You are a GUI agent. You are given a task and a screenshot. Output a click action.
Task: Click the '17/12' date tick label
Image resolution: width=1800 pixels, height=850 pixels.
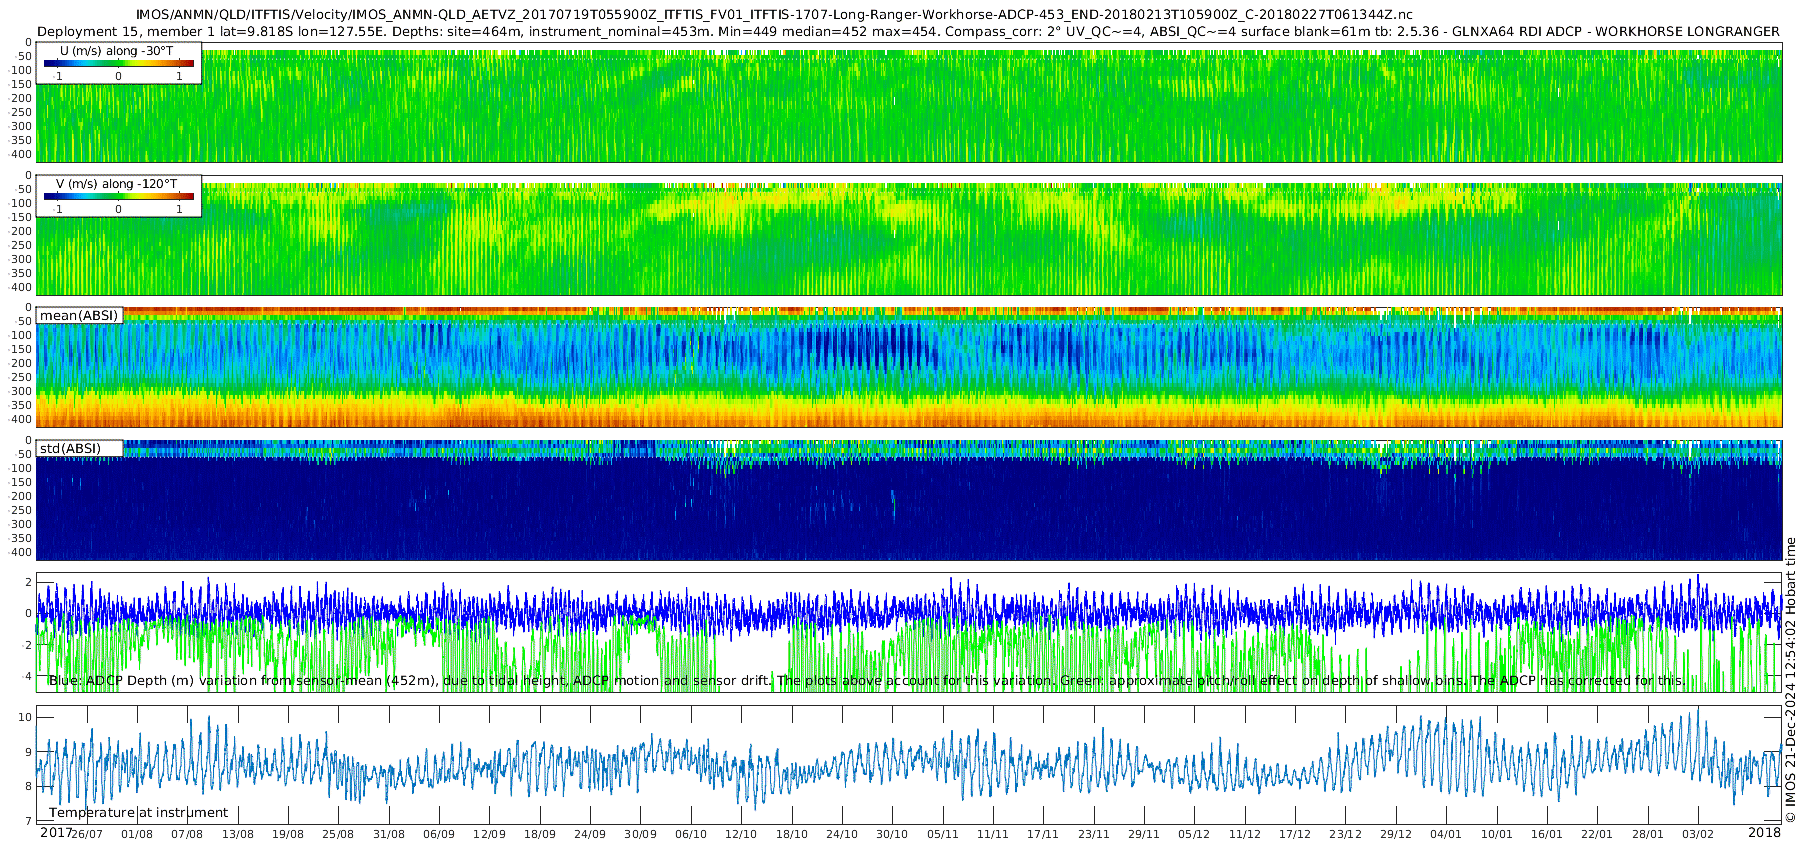point(1295,835)
